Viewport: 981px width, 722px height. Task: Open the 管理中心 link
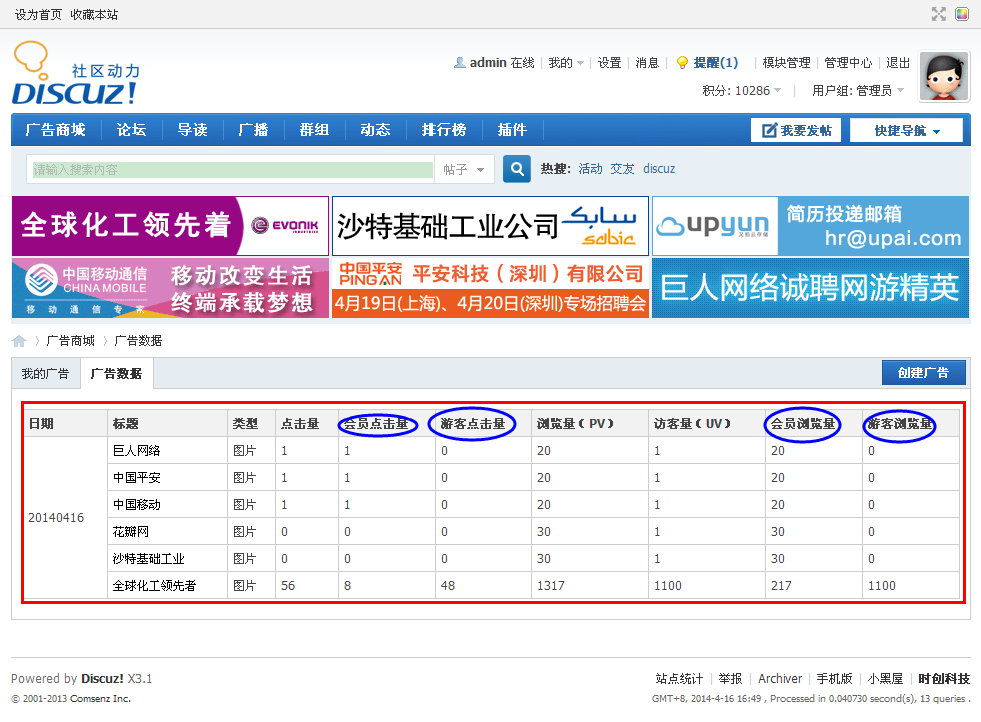[848, 63]
